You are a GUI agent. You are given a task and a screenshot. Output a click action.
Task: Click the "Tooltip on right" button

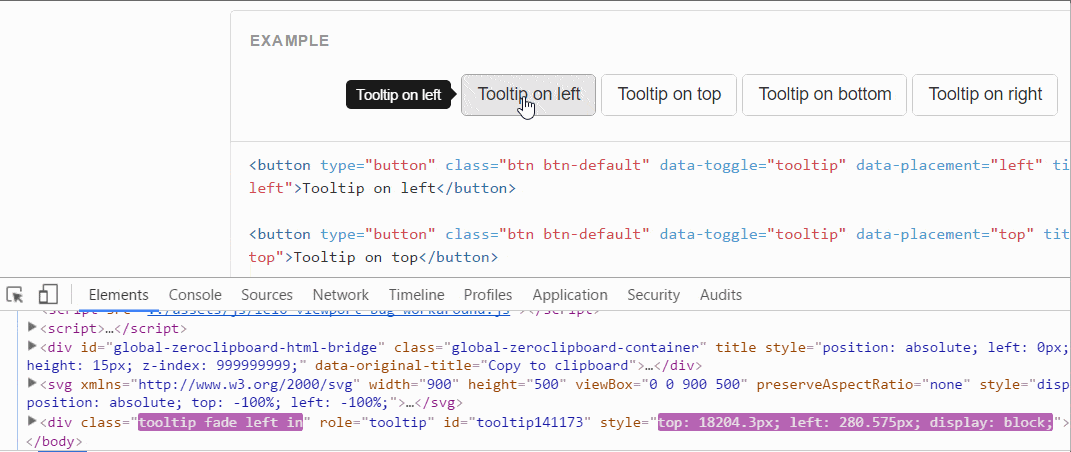985,95
